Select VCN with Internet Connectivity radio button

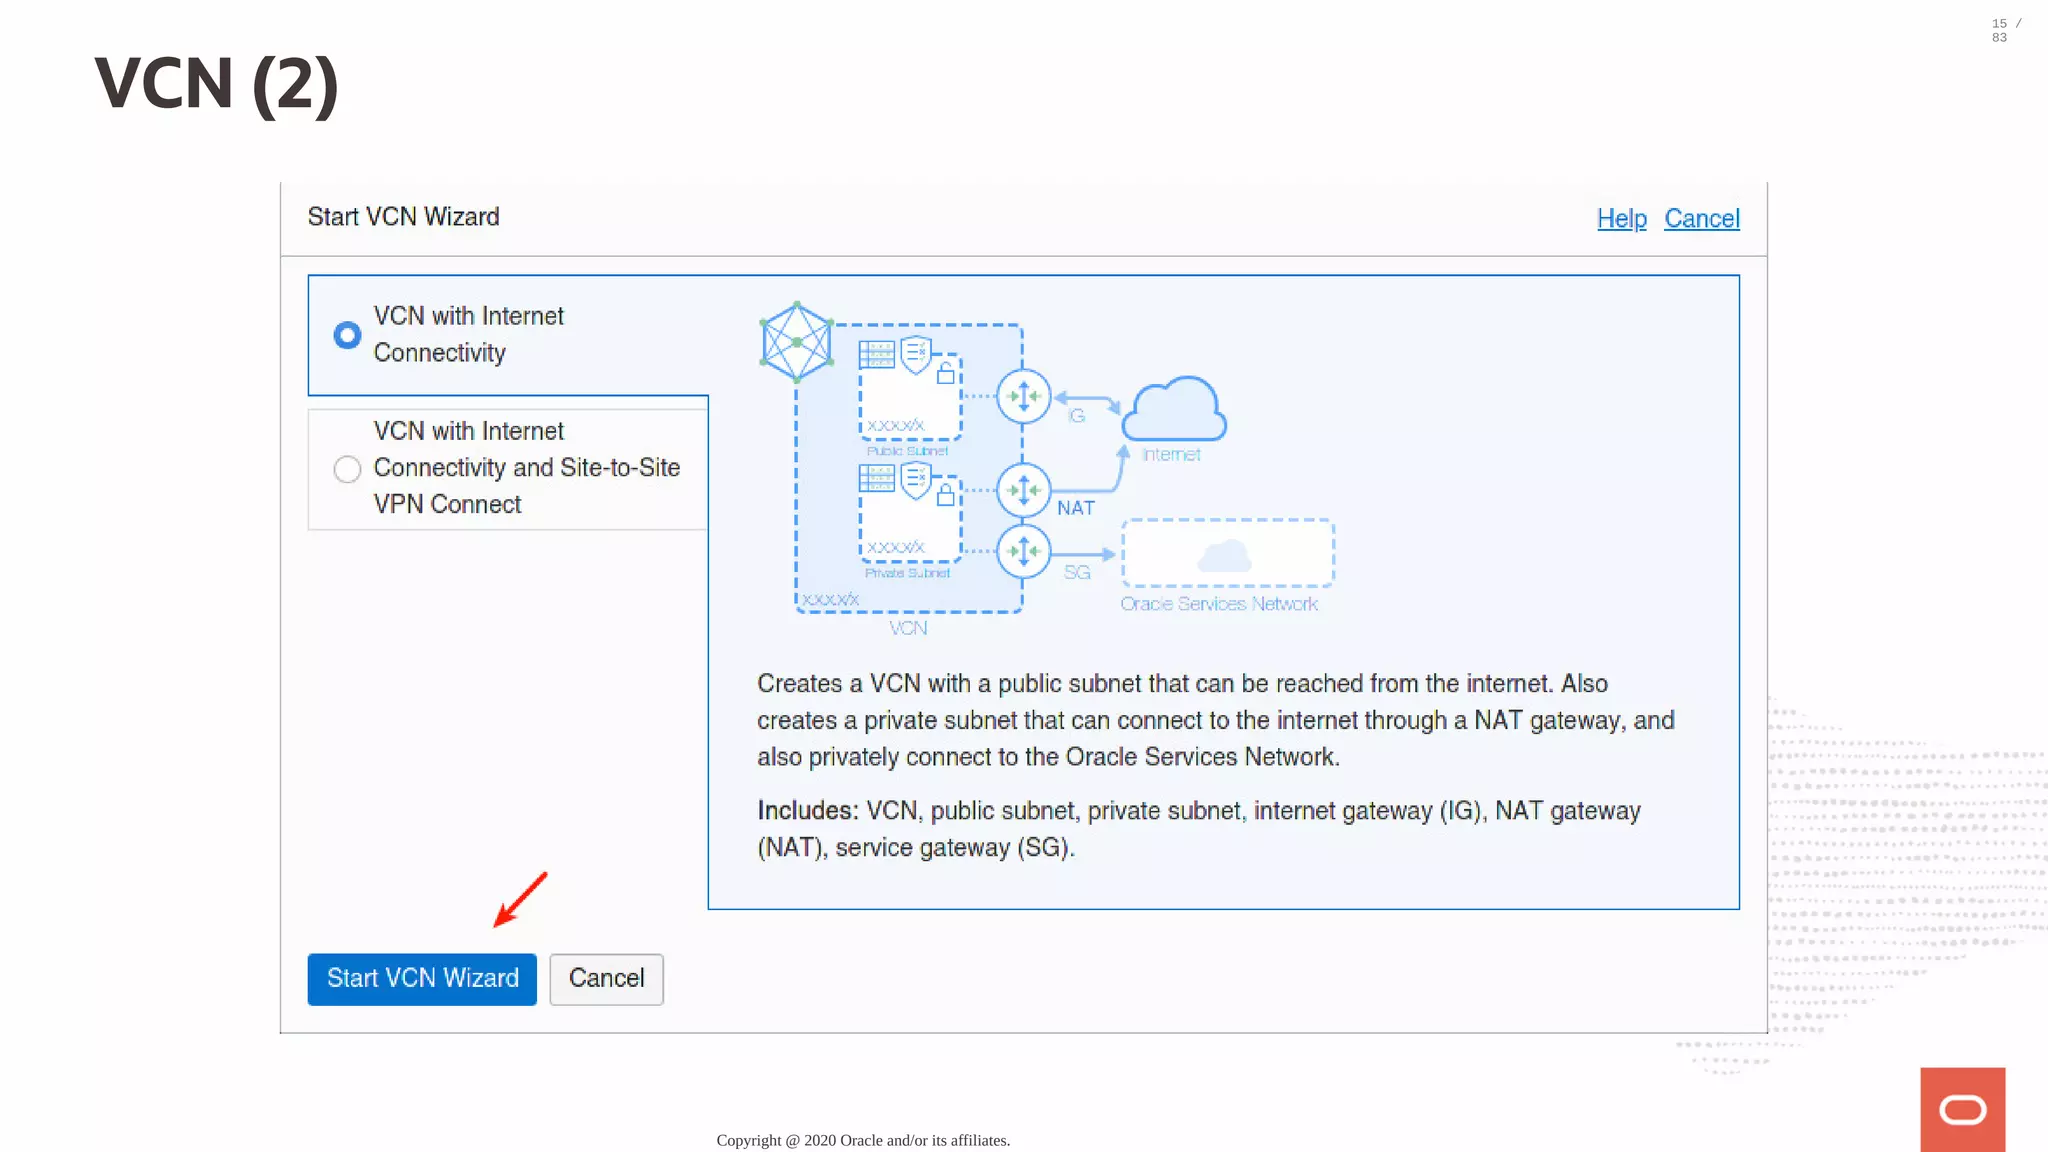tap(347, 335)
